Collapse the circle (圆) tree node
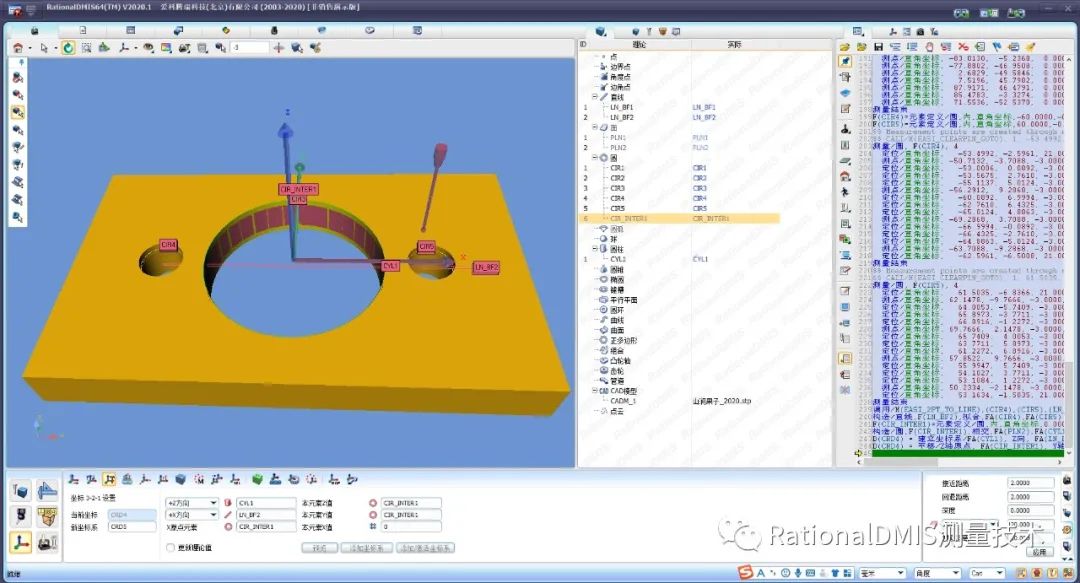 [596, 158]
